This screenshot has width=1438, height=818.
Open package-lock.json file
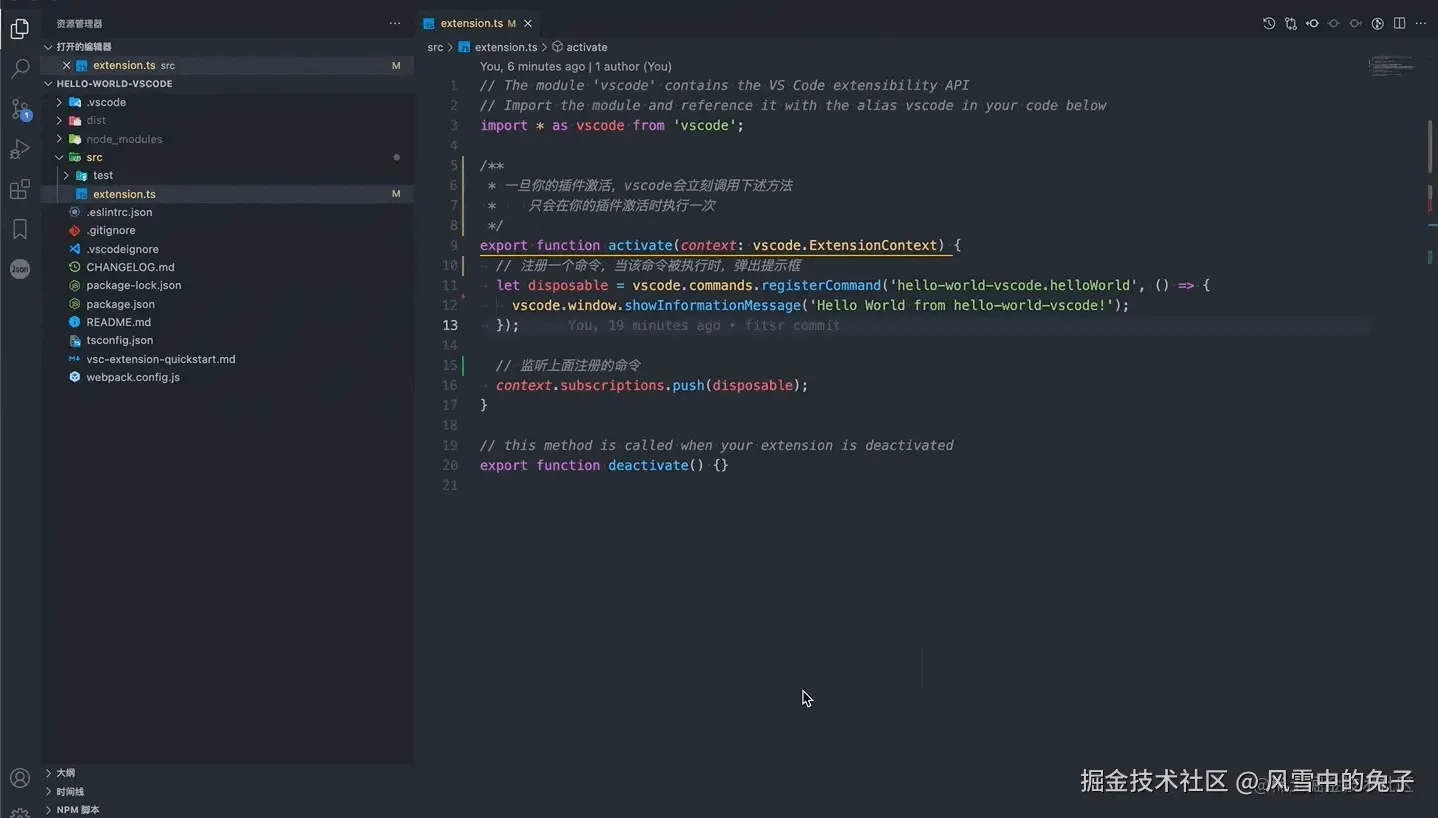226,285
